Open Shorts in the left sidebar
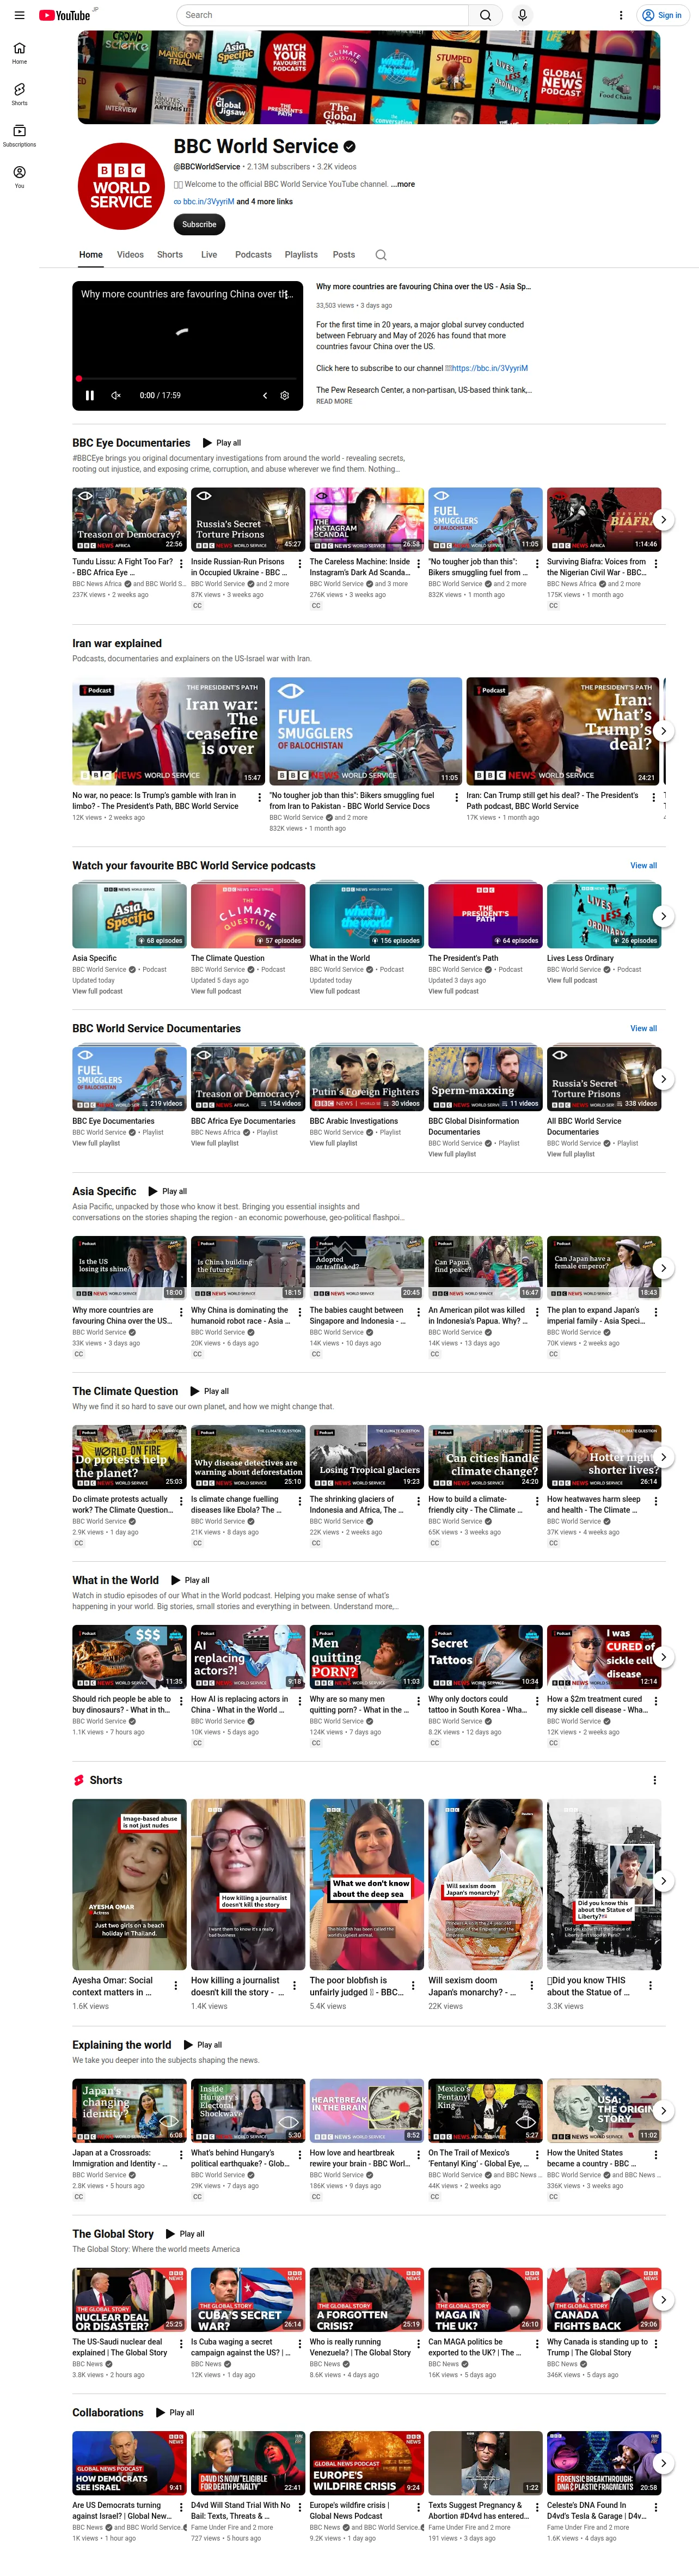 coord(19,94)
